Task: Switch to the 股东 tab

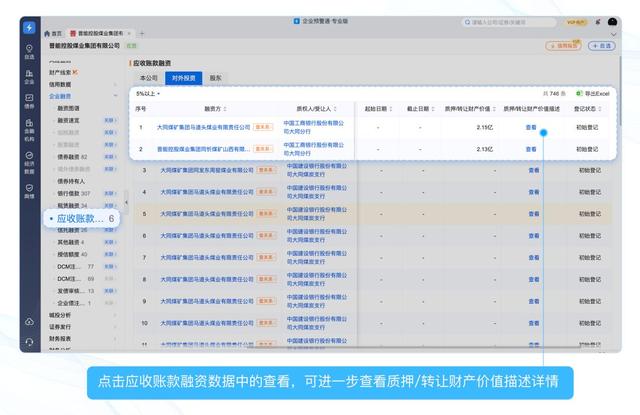Action: pyautogui.click(x=215, y=77)
